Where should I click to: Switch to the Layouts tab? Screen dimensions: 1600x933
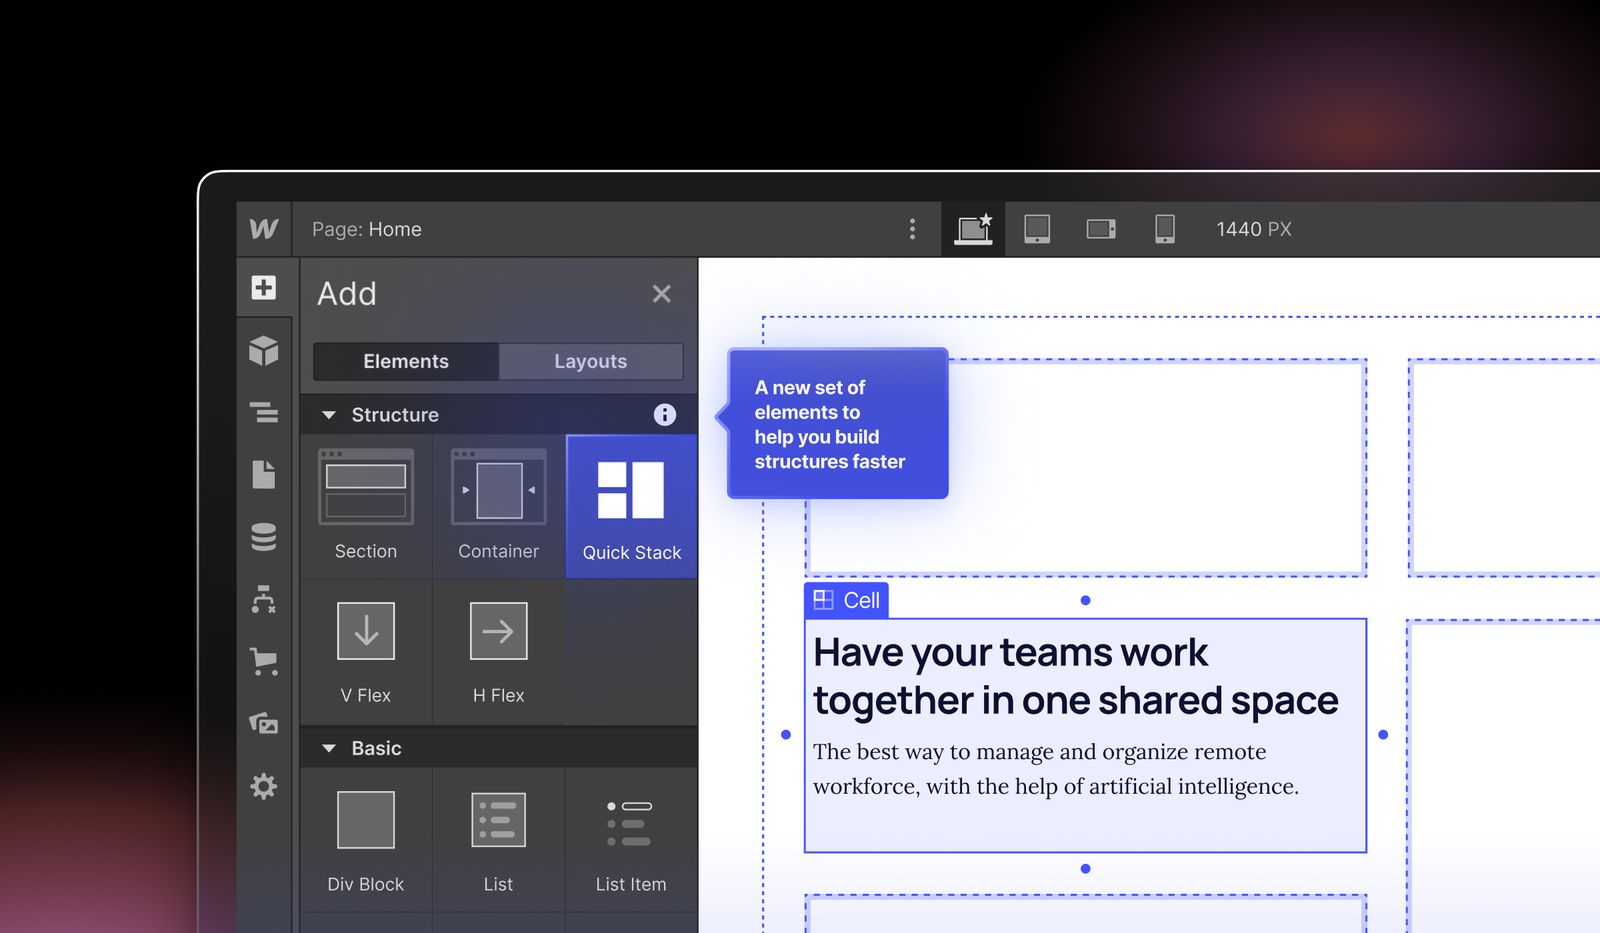click(x=590, y=361)
